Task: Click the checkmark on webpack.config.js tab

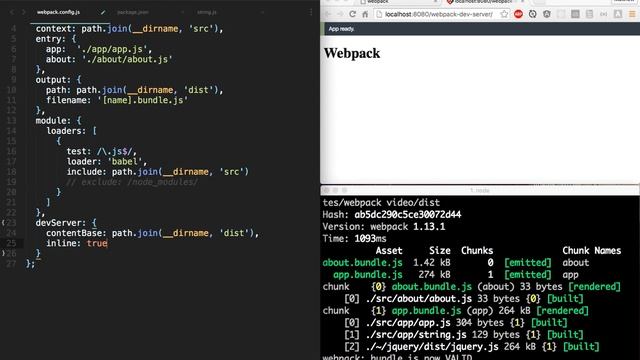Action: click(x=103, y=12)
